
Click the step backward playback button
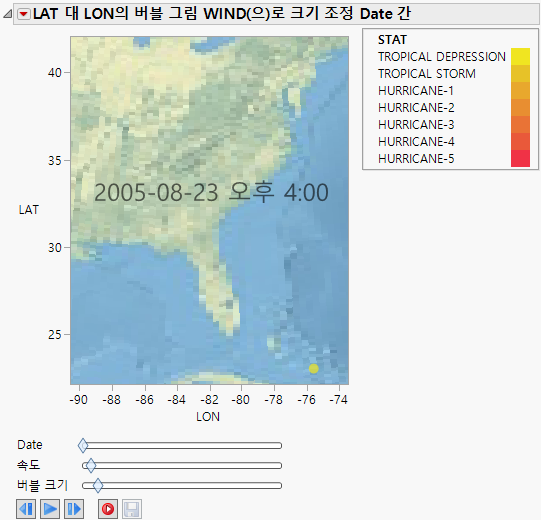26,509
